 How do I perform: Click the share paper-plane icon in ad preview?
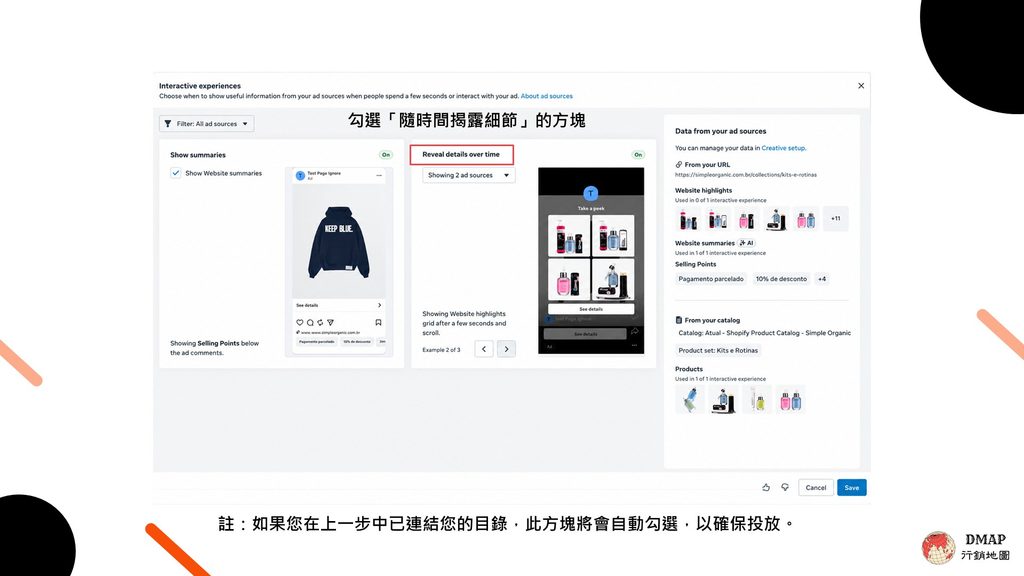click(330, 323)
